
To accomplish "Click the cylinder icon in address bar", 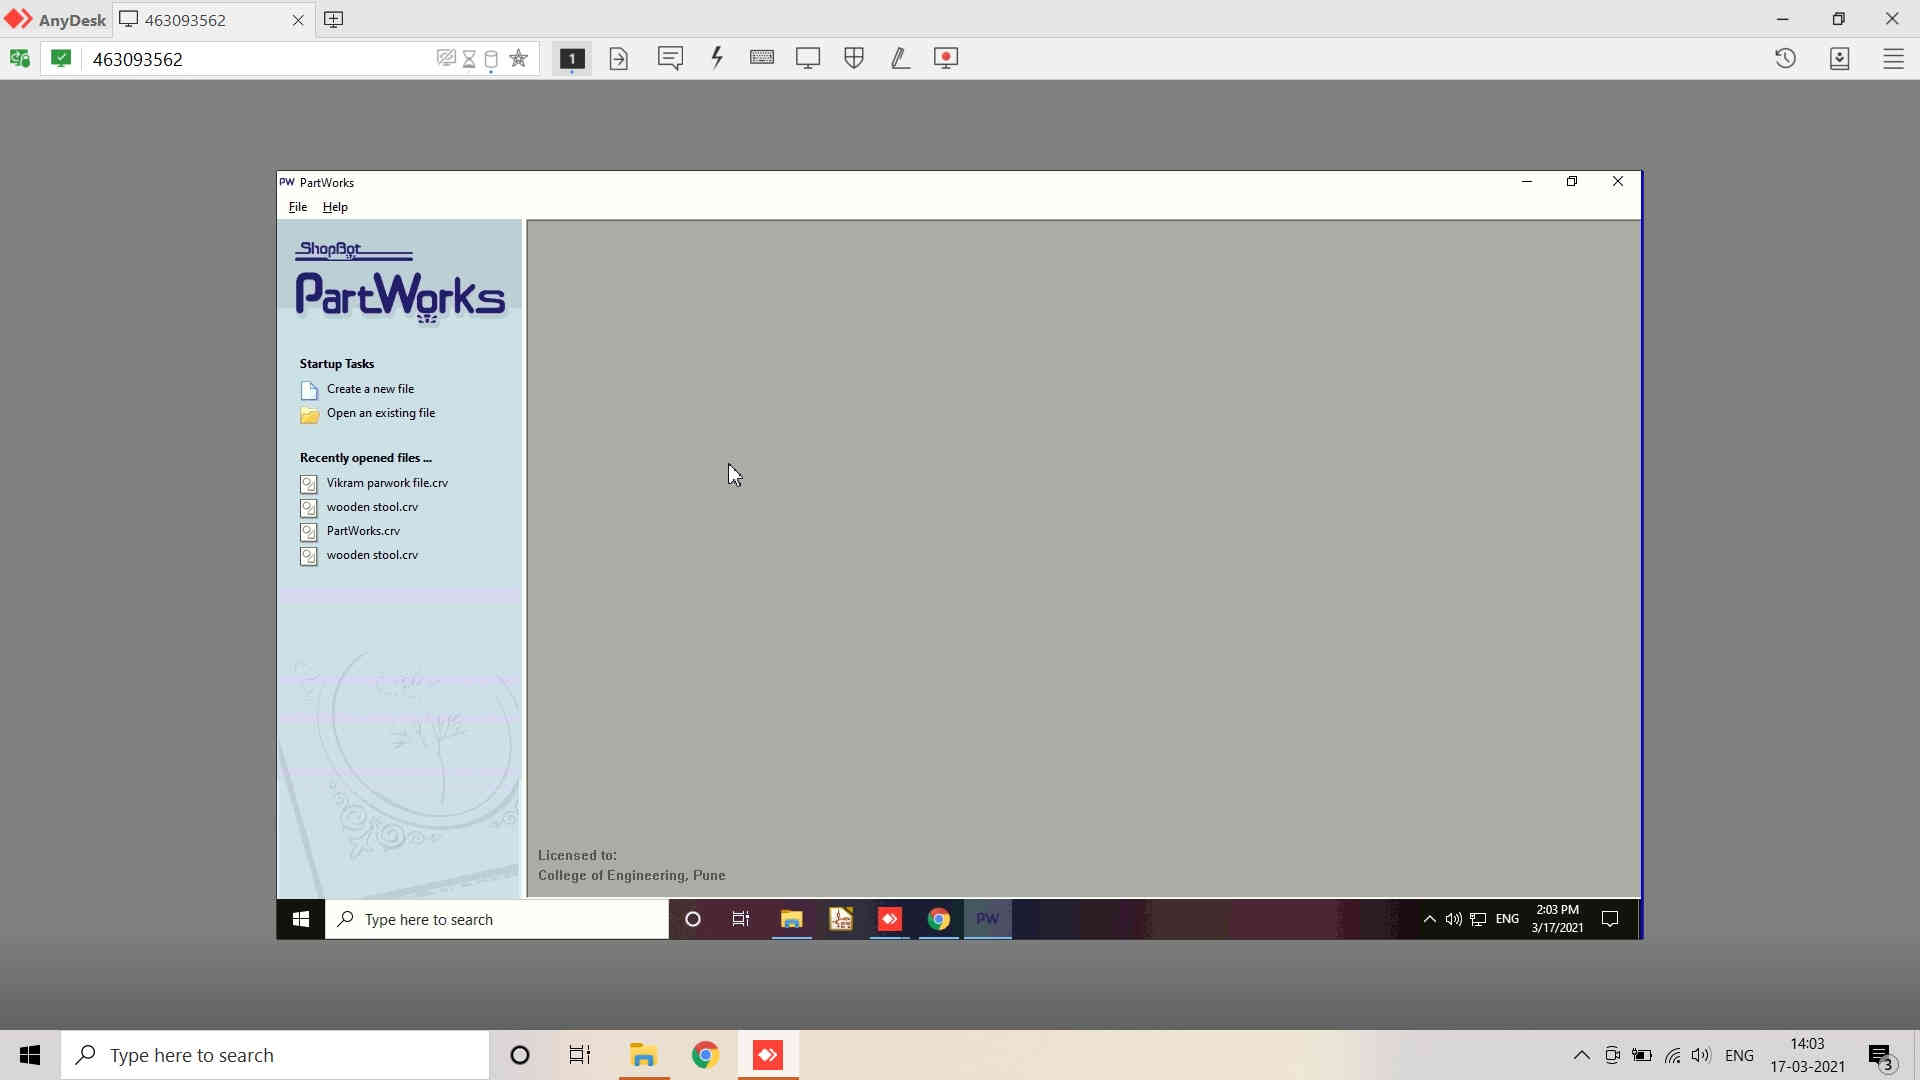I will (491, 59).
